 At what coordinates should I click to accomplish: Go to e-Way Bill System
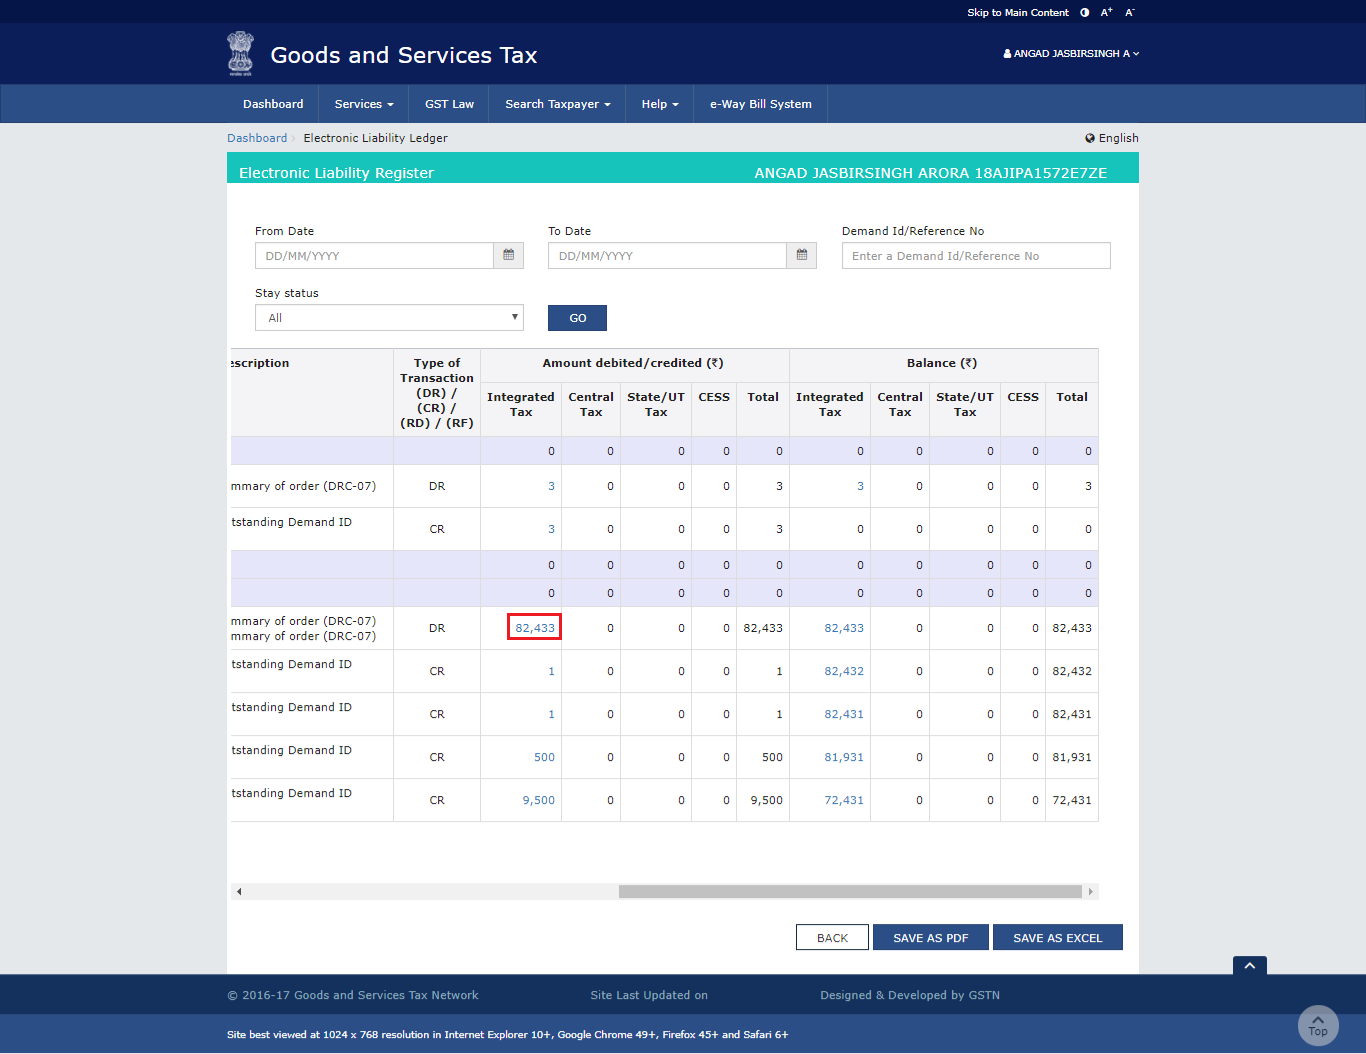(x=760, y=104)
